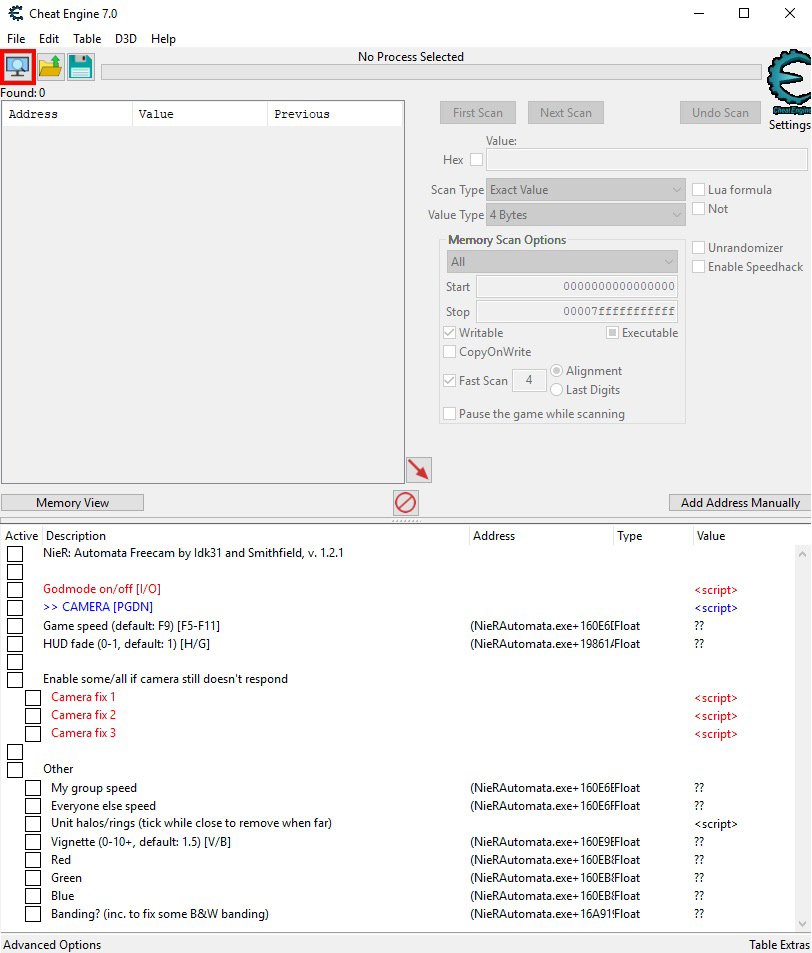Viewport: 812px width, 953px height.
Task: Click the Undo Scan button
Action: click(x=720, y=112)
